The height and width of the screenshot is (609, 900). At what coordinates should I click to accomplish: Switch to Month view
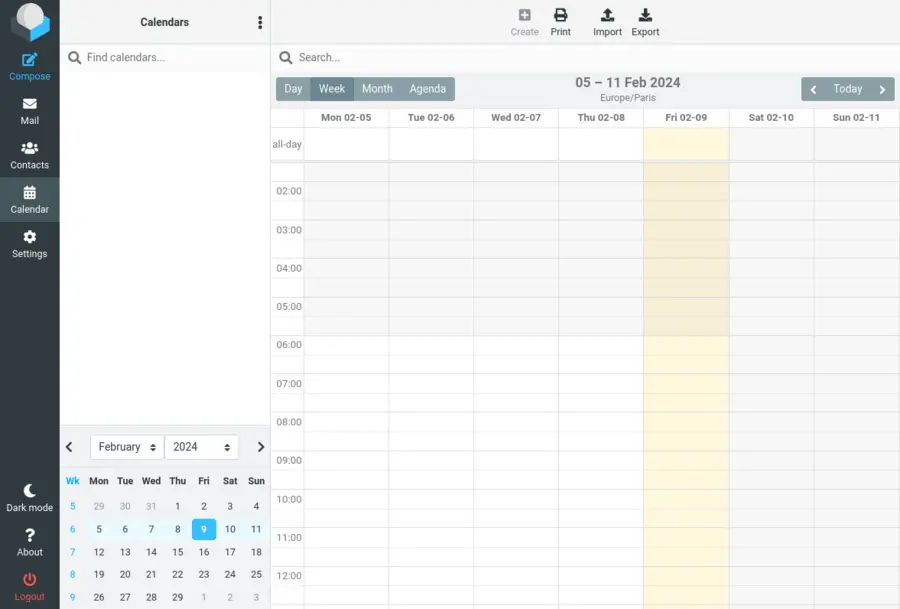pos(377,88)
